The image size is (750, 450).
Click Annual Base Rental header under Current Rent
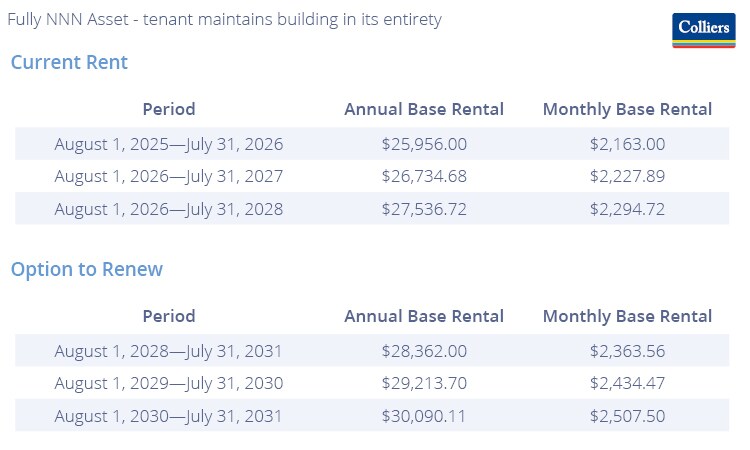coord(424,109)
